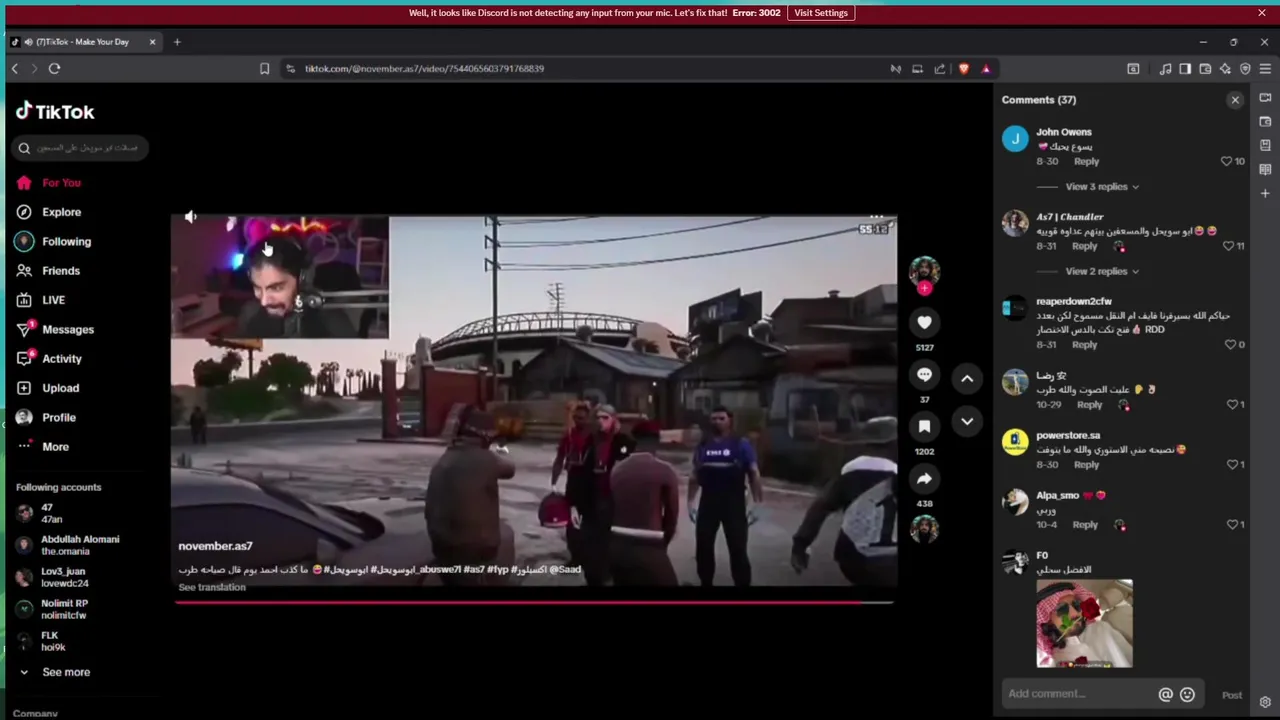
Task: Click the comments bubble icon with 37
Action: tap(924, 374)
